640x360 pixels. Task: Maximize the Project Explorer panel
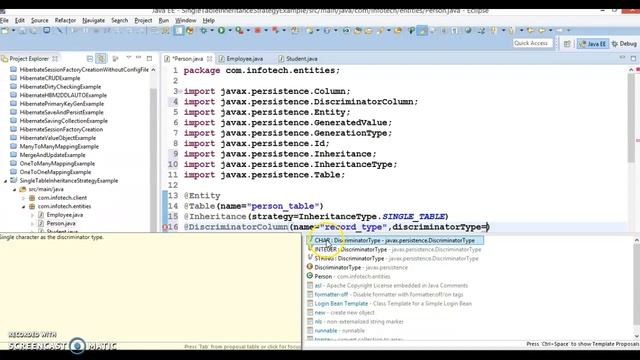[x=149, y=58]
